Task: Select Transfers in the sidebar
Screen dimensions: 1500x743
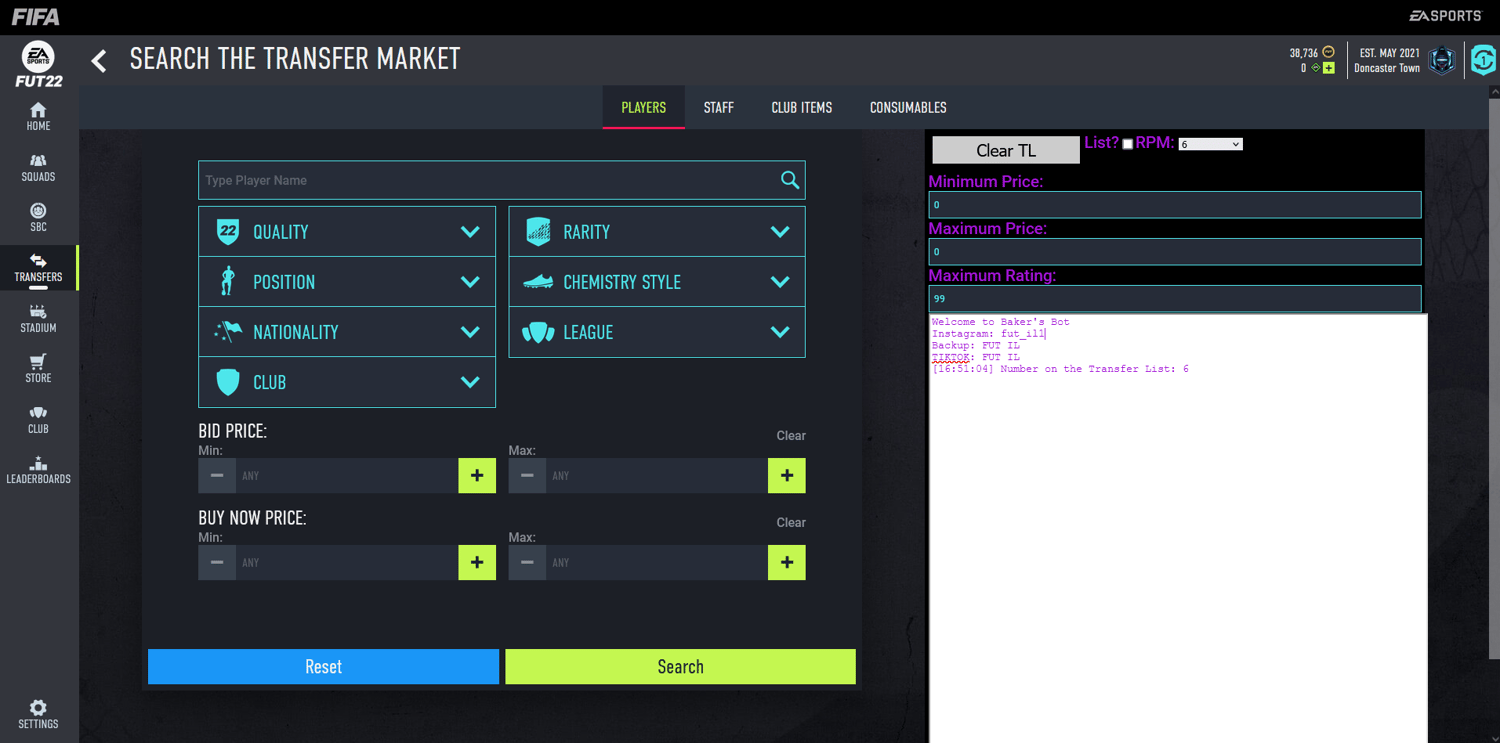Action: tap(38, 268)
